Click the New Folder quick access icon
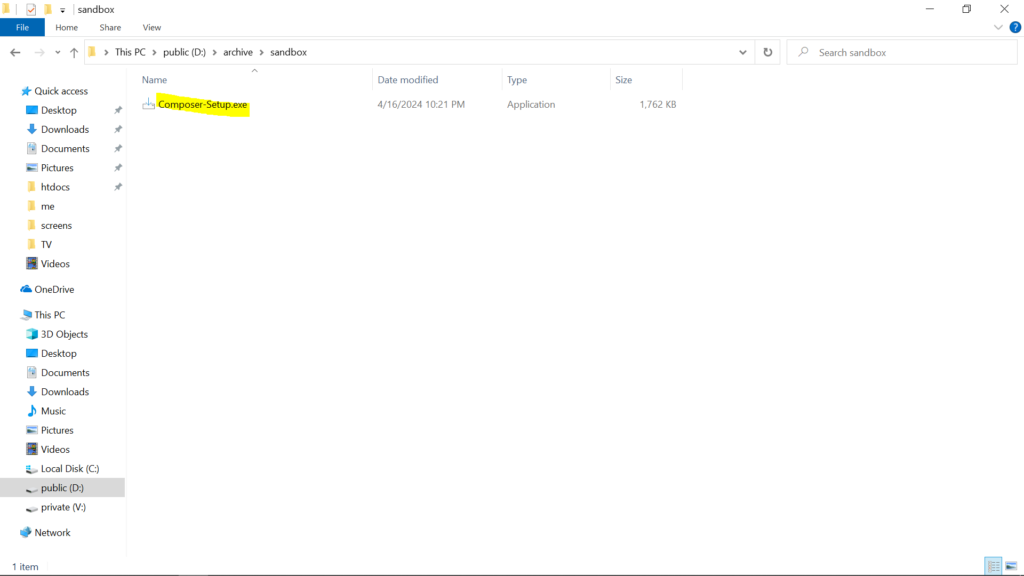Viewport: 1024px width, 576px height. click(48, 9)
